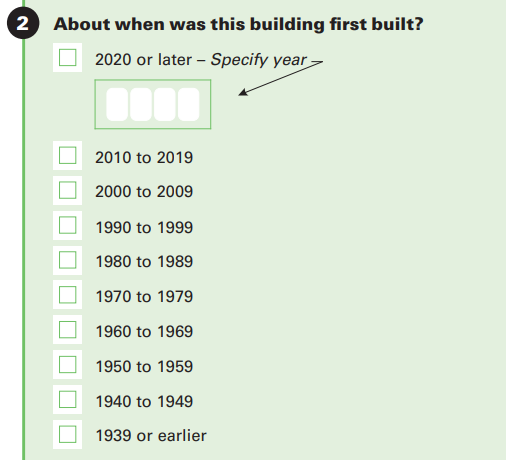This screenshot has width=506, height=460.
Task: Tick the 1970 to 1979 box
Action: [x=67, y=295]
